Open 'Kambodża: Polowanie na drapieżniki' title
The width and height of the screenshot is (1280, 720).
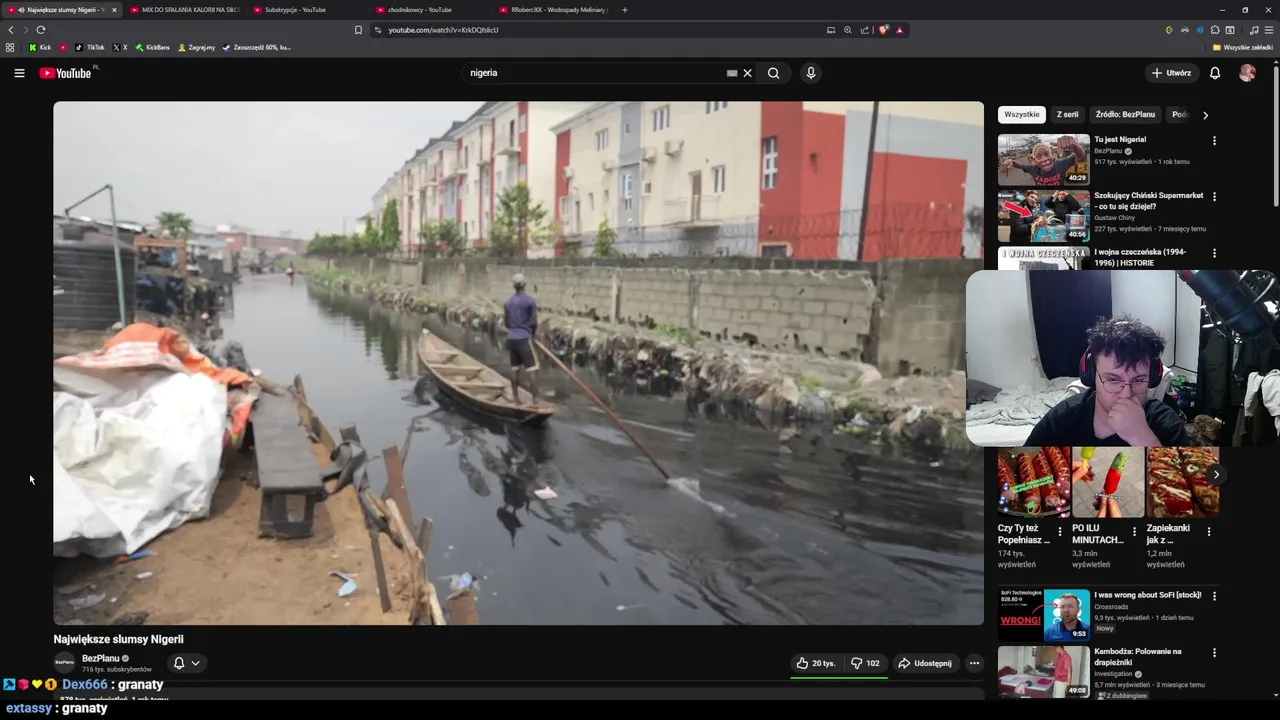[1138, 656]
